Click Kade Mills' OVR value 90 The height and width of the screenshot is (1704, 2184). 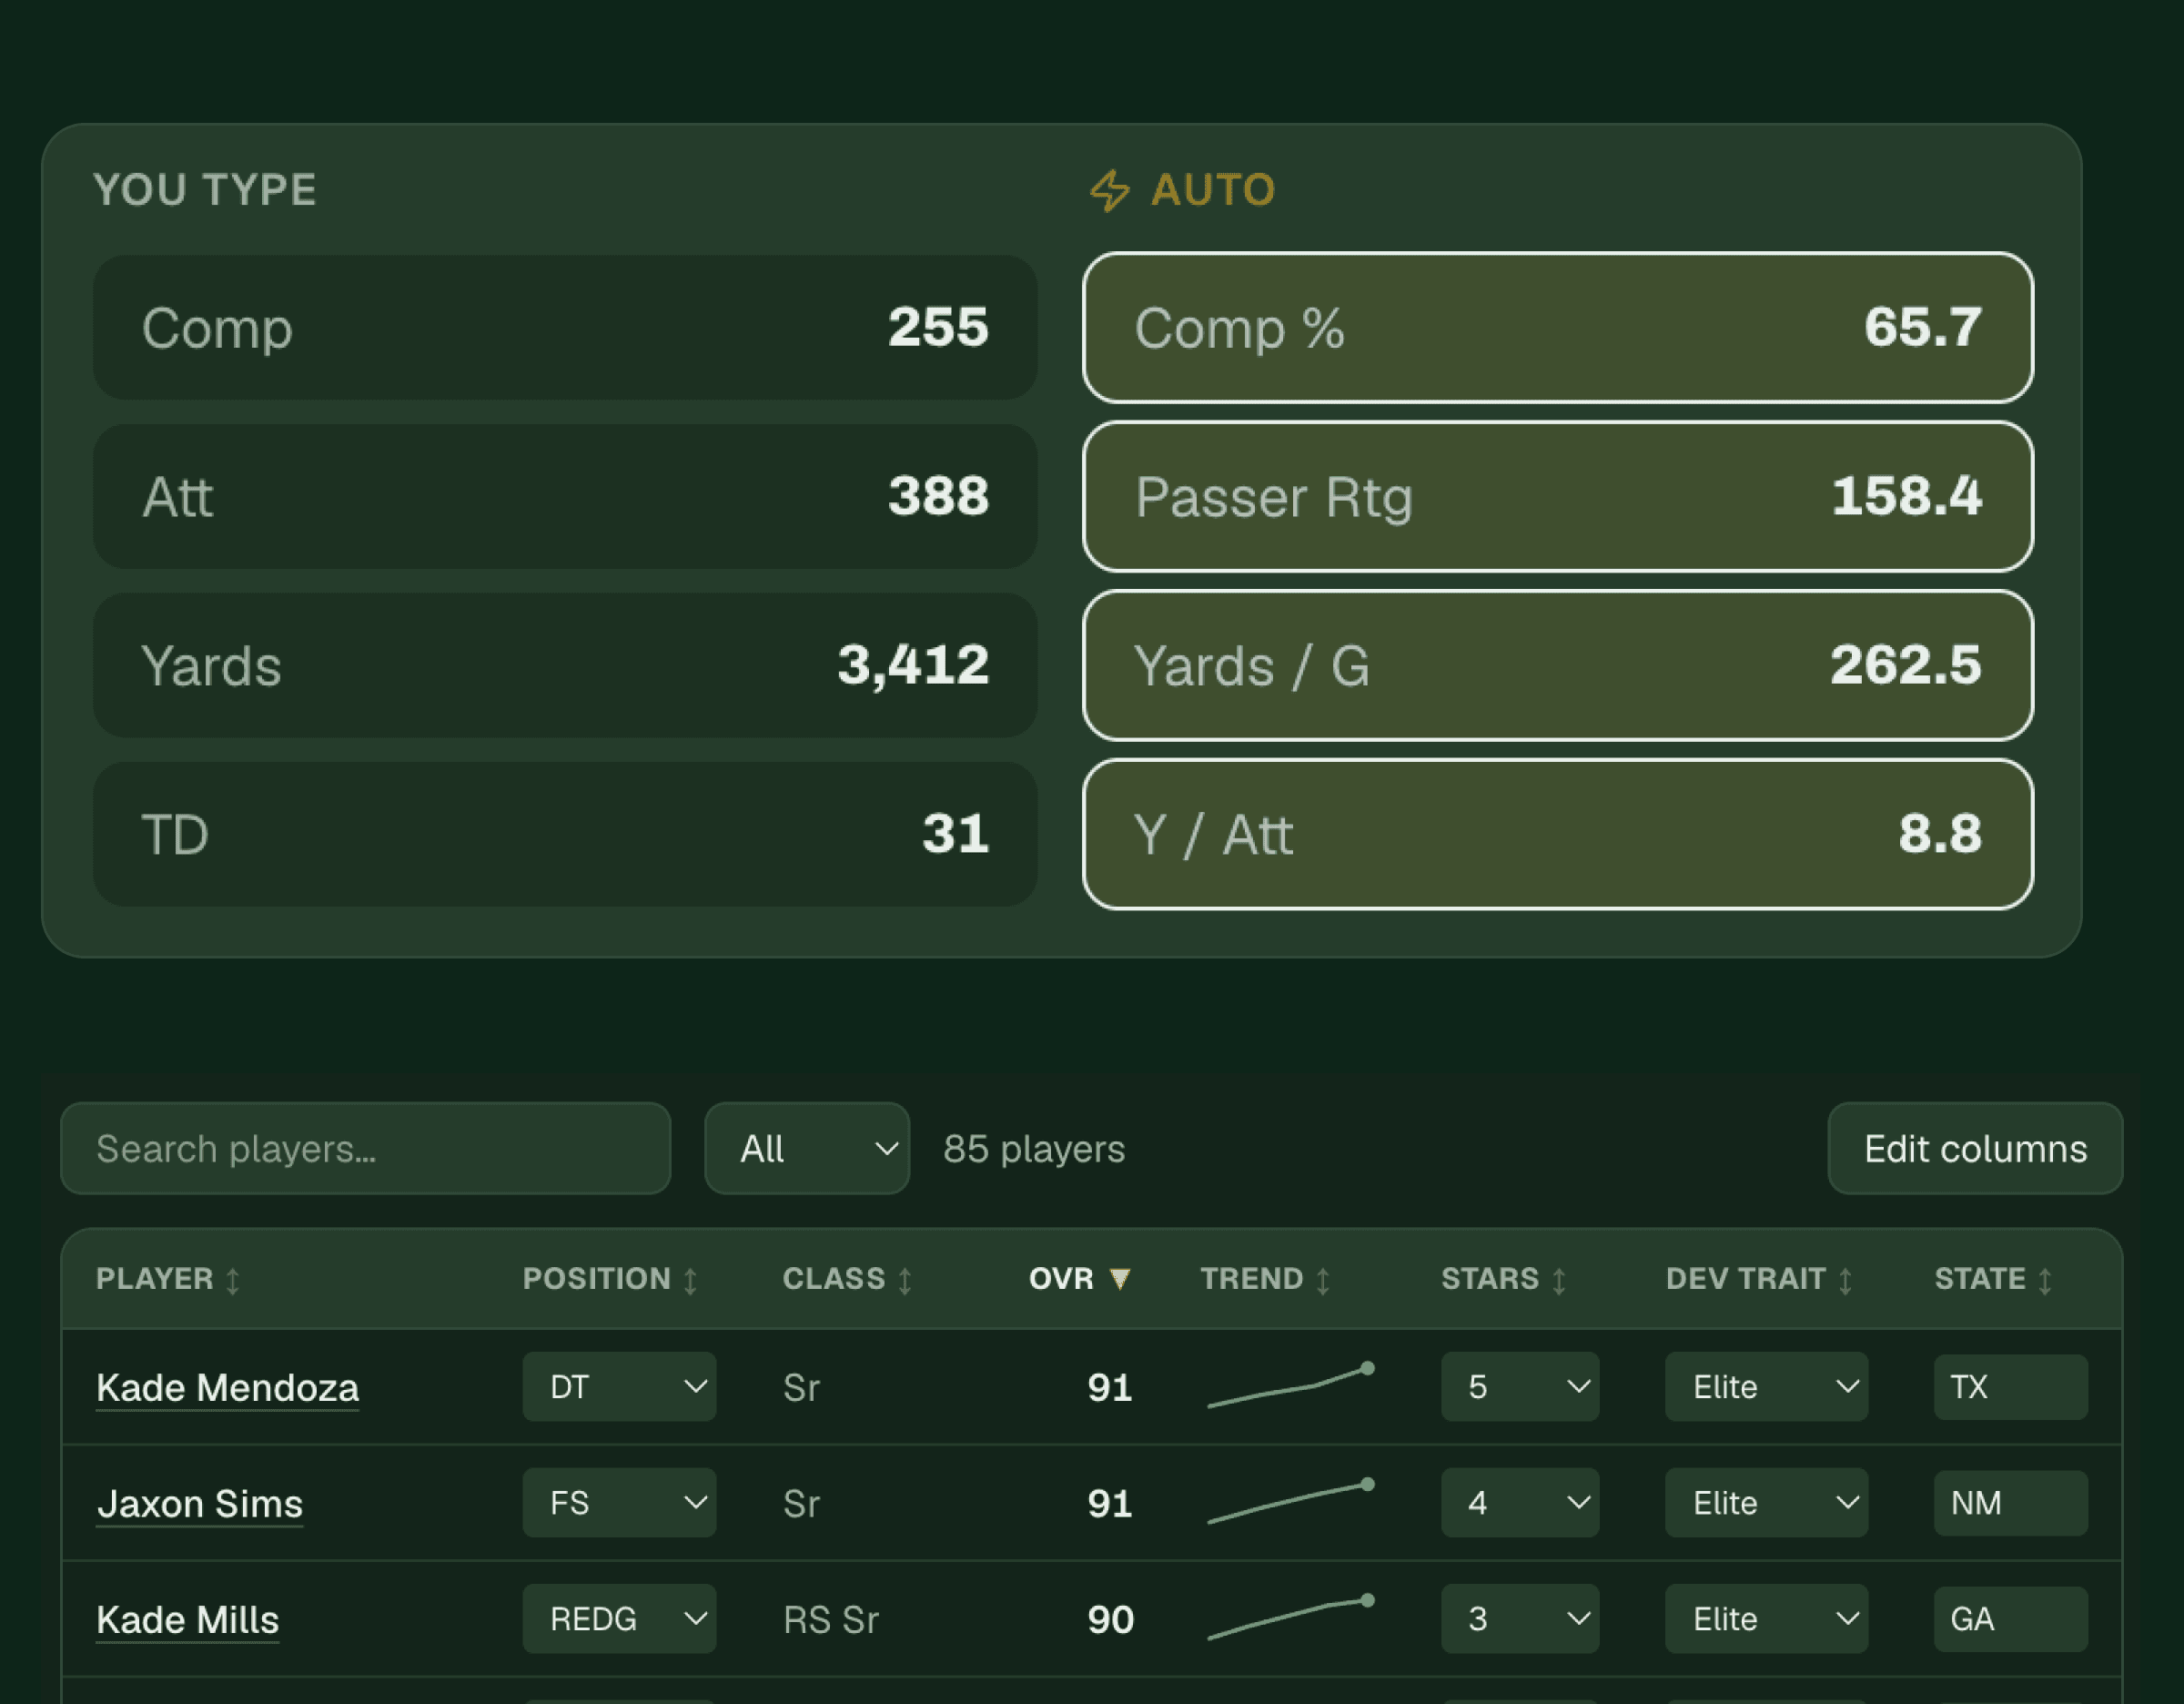click(1110, 1620)
